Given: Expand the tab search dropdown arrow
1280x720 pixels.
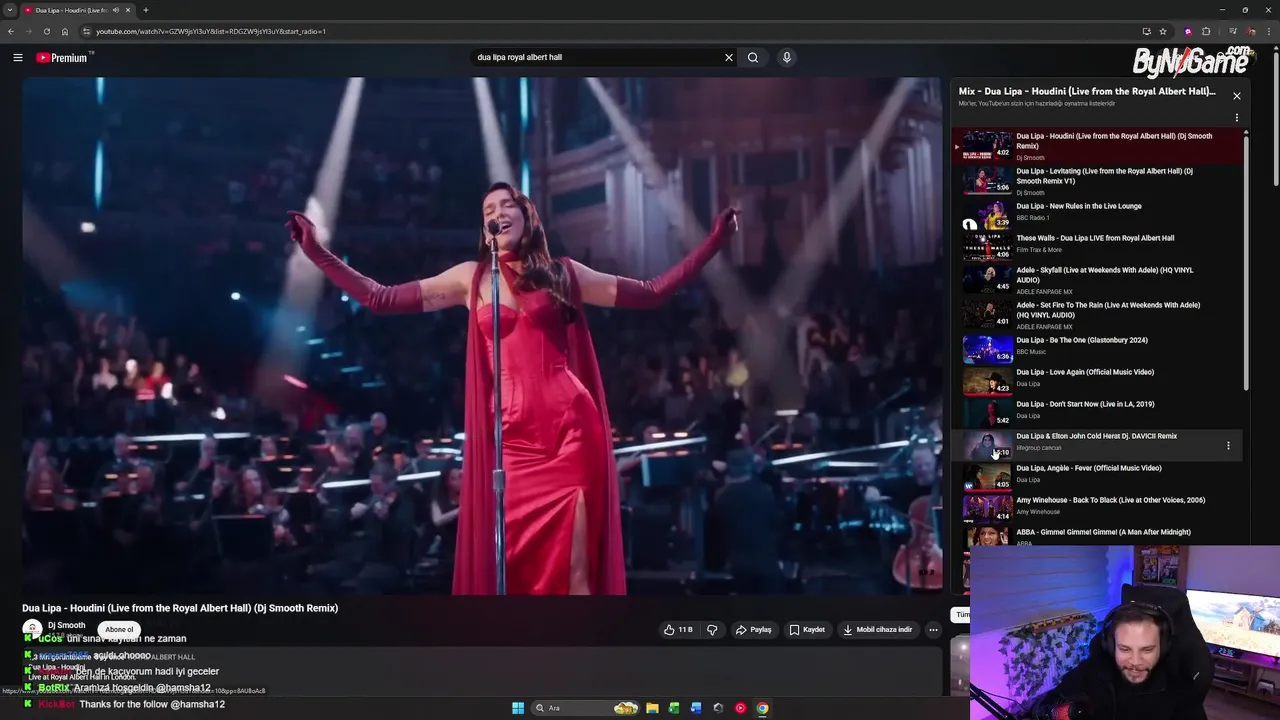Looking at the screenshot, I should [11, 10].
